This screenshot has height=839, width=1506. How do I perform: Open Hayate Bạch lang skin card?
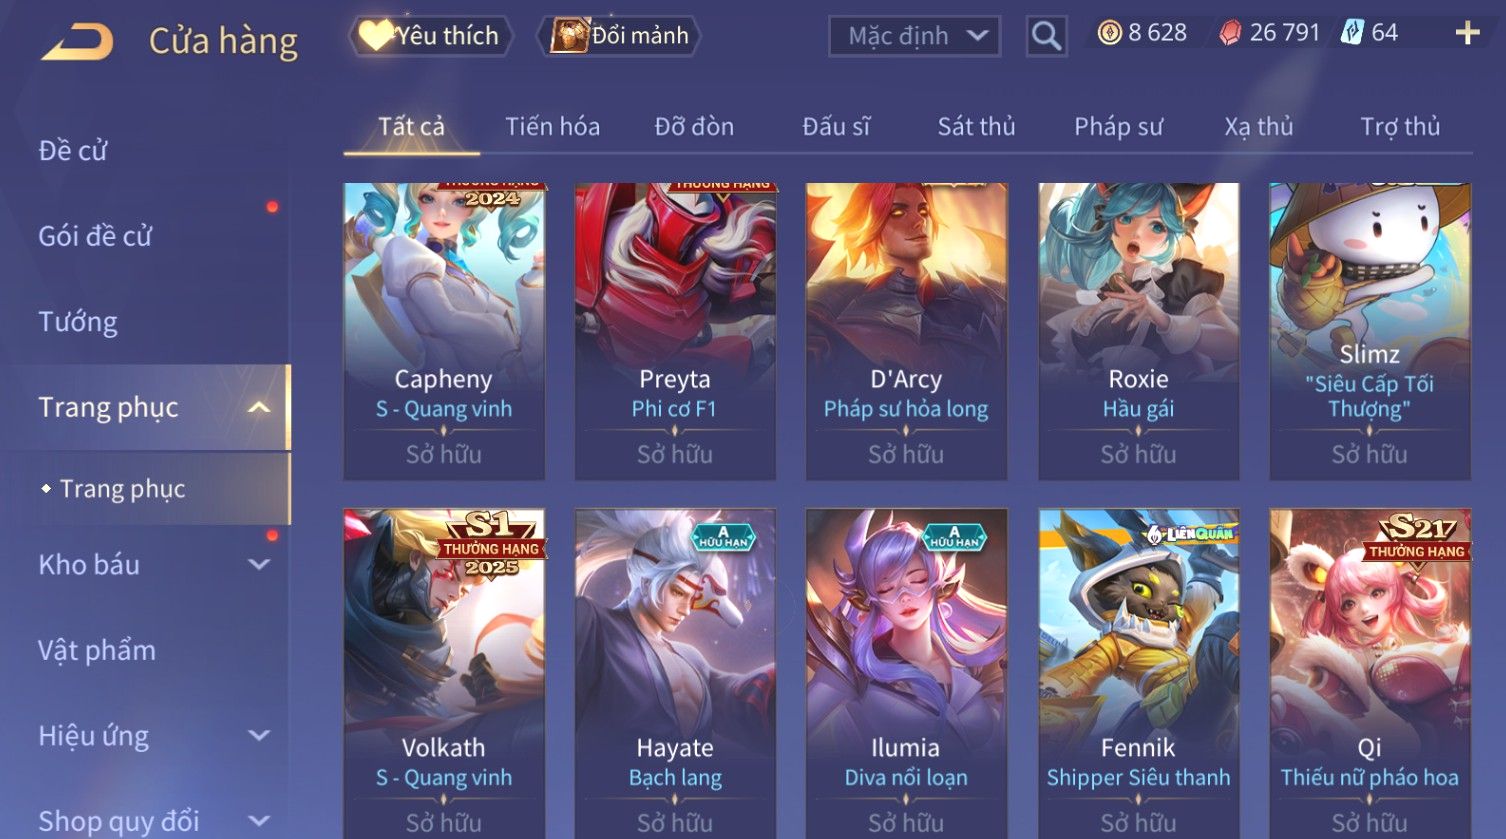pyautogui.click(x=675, y=673)
